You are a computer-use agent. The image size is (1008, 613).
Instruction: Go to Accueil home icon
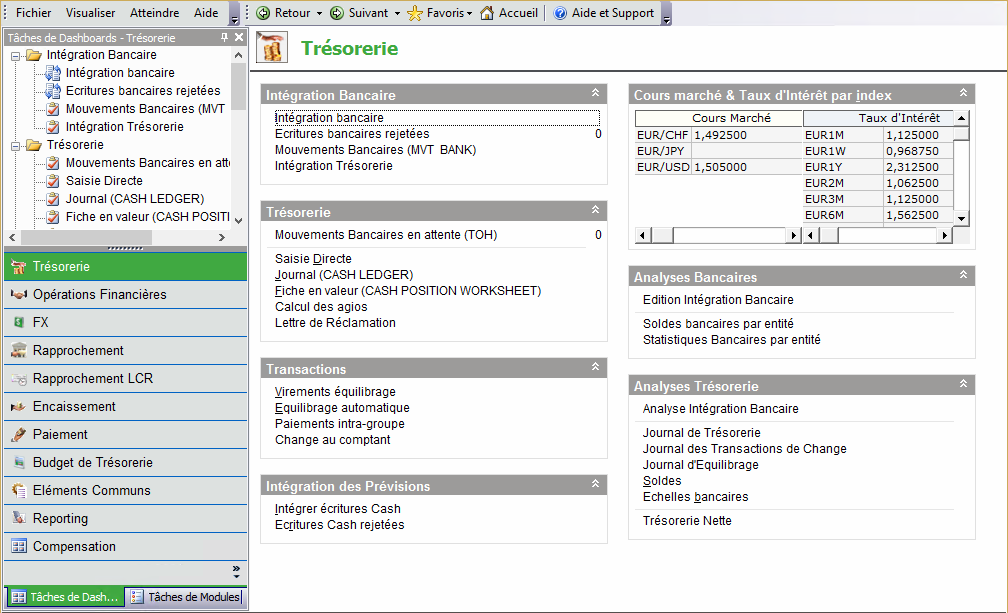pyautogui.click(x=487, y=13)
